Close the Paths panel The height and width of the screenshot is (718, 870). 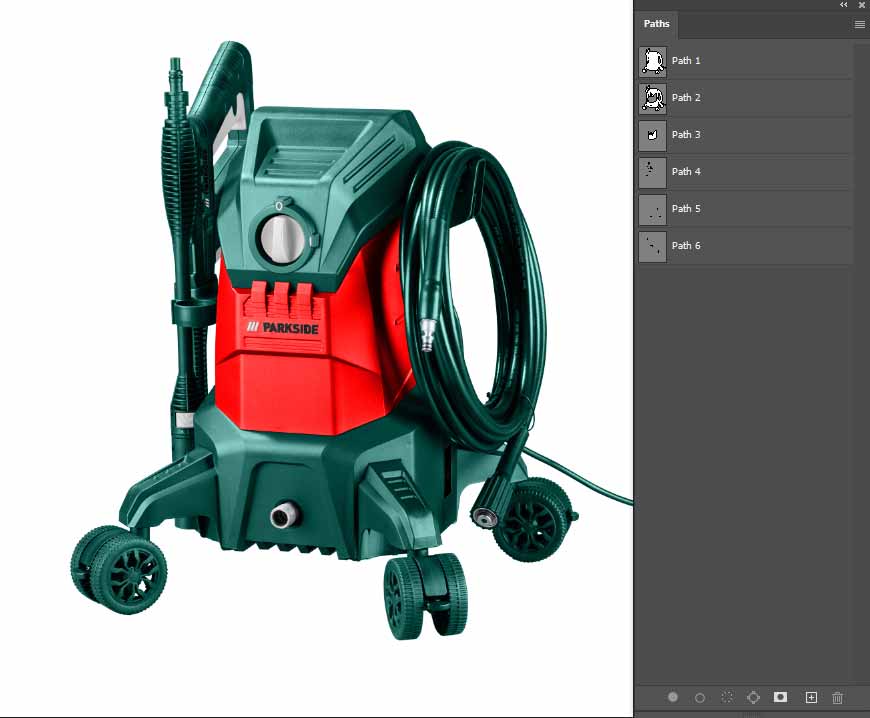click(861, 5)
